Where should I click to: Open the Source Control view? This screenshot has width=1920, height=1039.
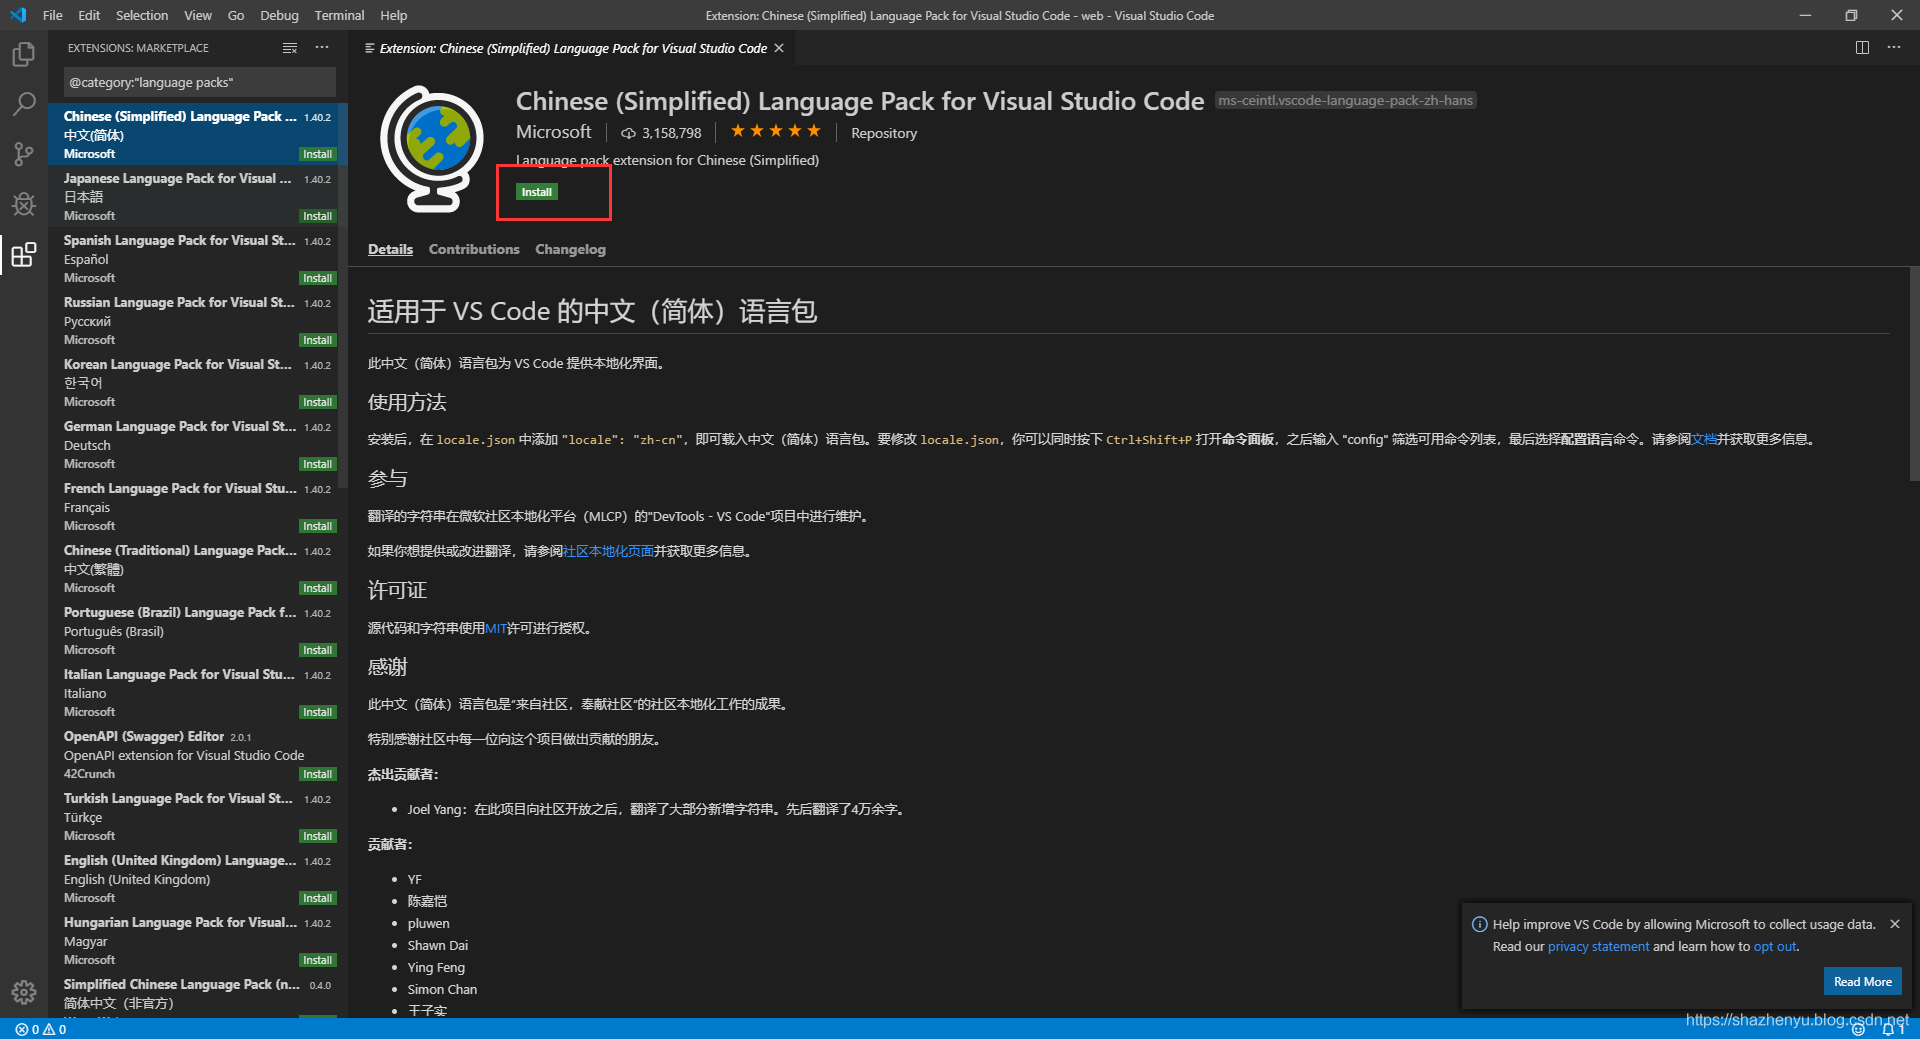coord(23,154)
